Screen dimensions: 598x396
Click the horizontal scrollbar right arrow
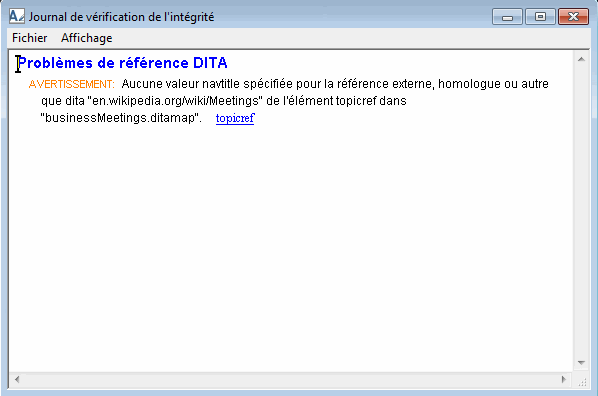click(564, 379)
